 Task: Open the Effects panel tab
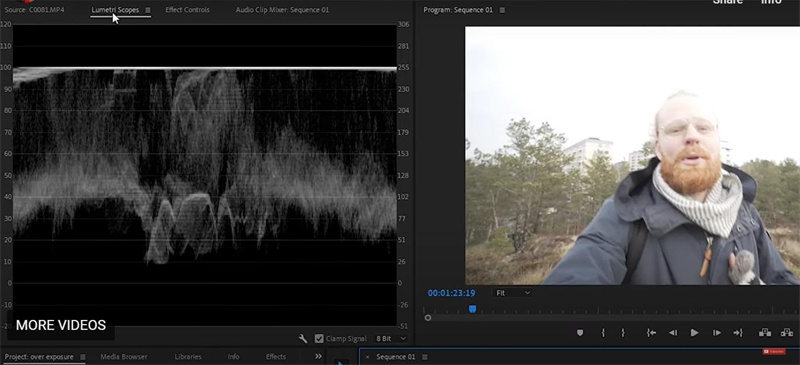click(276, 356)
